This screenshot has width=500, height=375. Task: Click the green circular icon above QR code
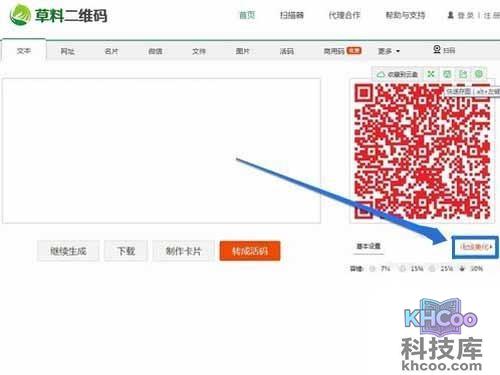point(479,74)
